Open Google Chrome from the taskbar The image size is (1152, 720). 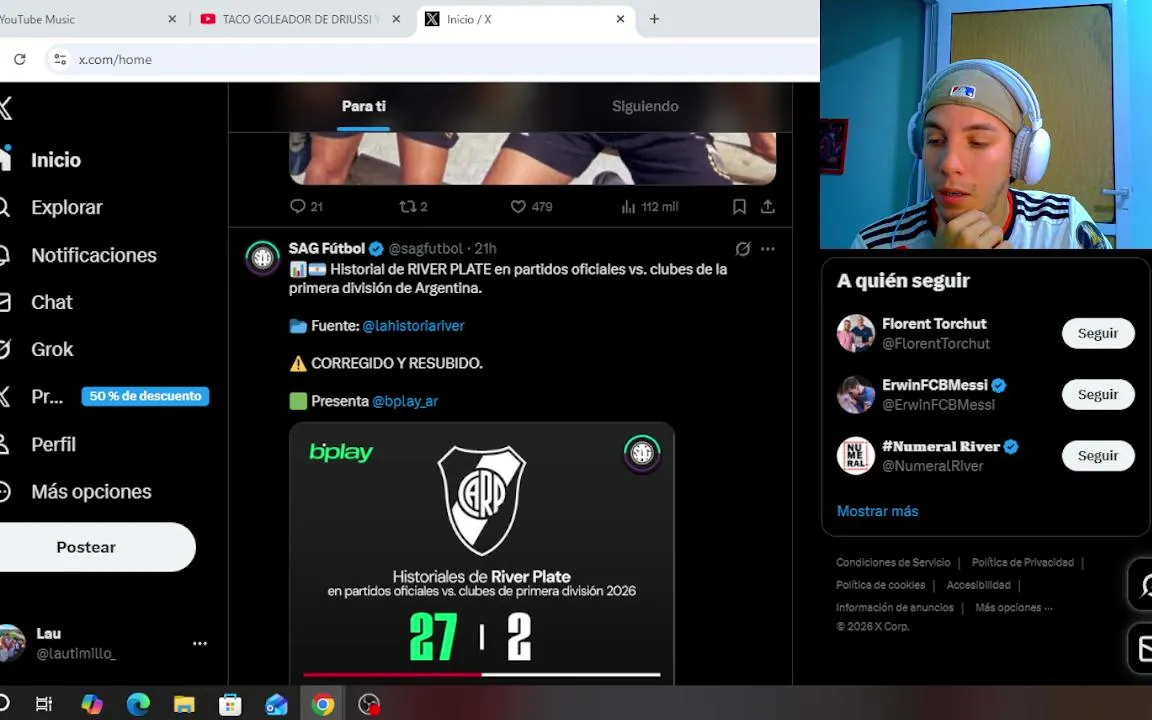[x=323, y=704]
